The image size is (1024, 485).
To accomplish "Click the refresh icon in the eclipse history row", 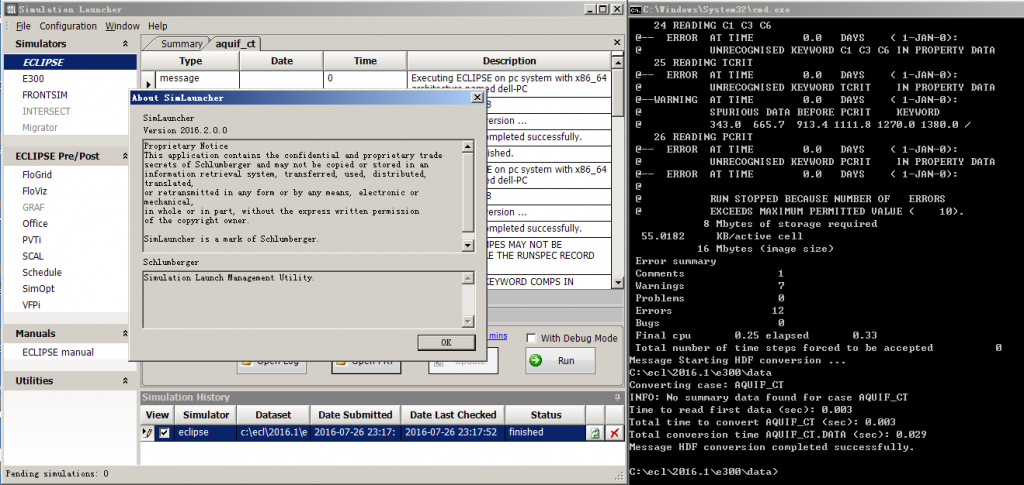I will pos(594,433).
